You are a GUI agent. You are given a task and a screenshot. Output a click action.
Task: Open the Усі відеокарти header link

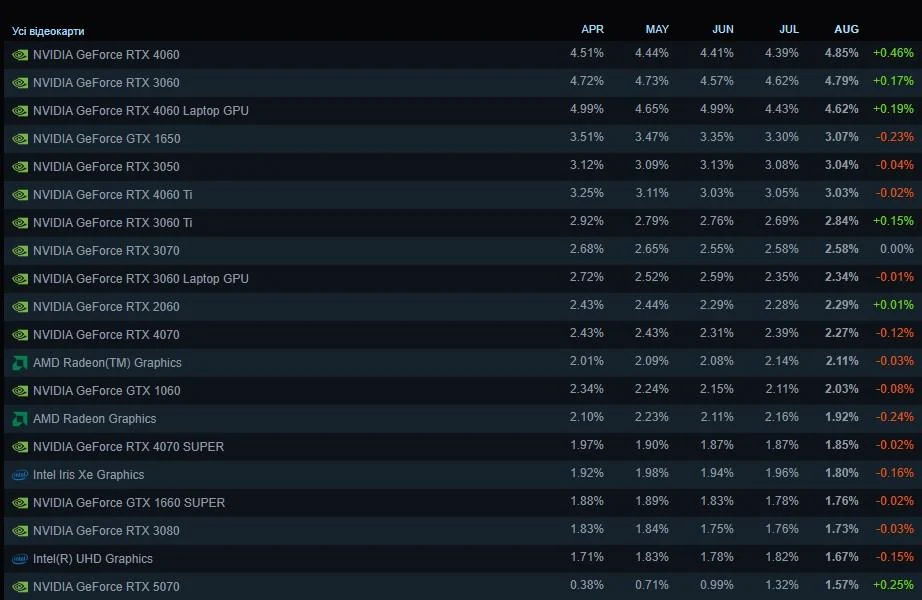pos(48,31)
